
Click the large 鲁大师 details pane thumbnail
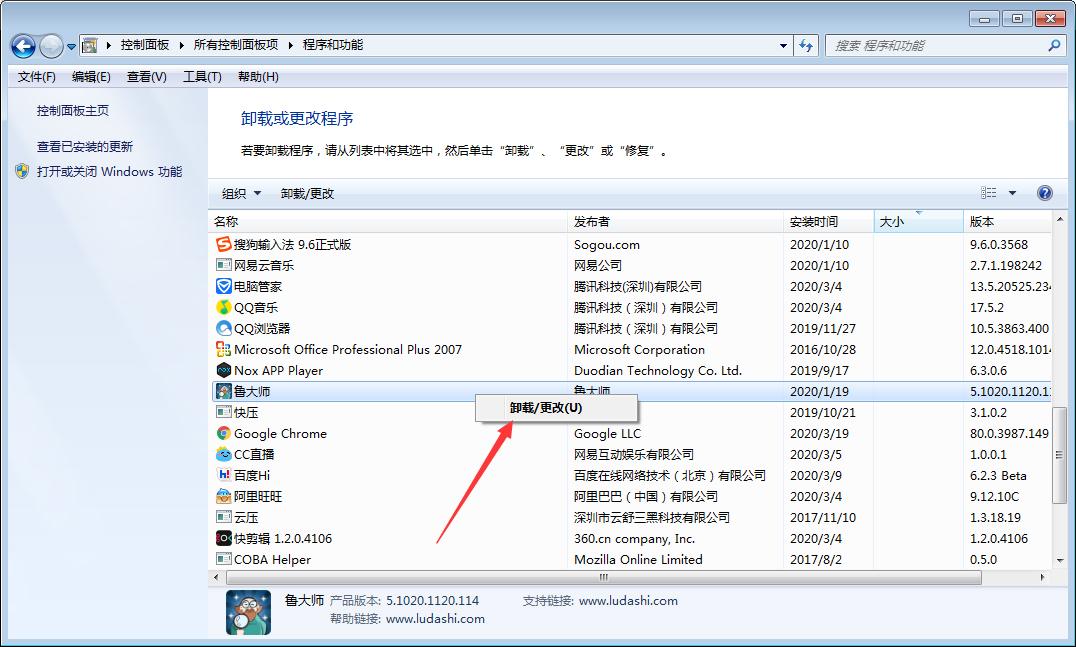248,612
